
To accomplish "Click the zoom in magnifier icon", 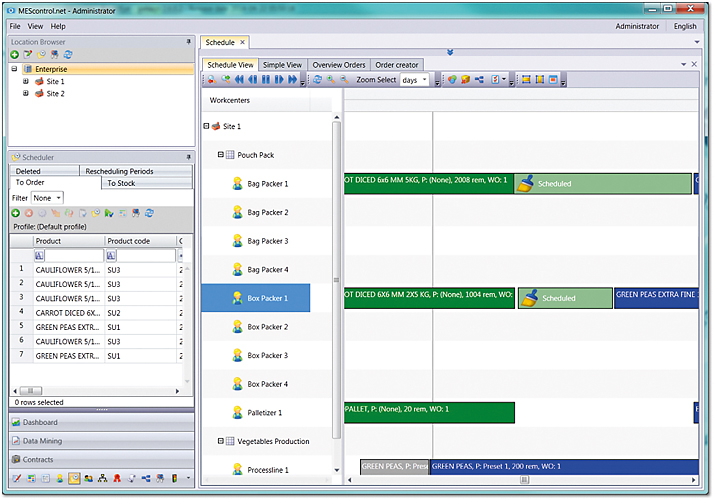I will coord(331,80).
